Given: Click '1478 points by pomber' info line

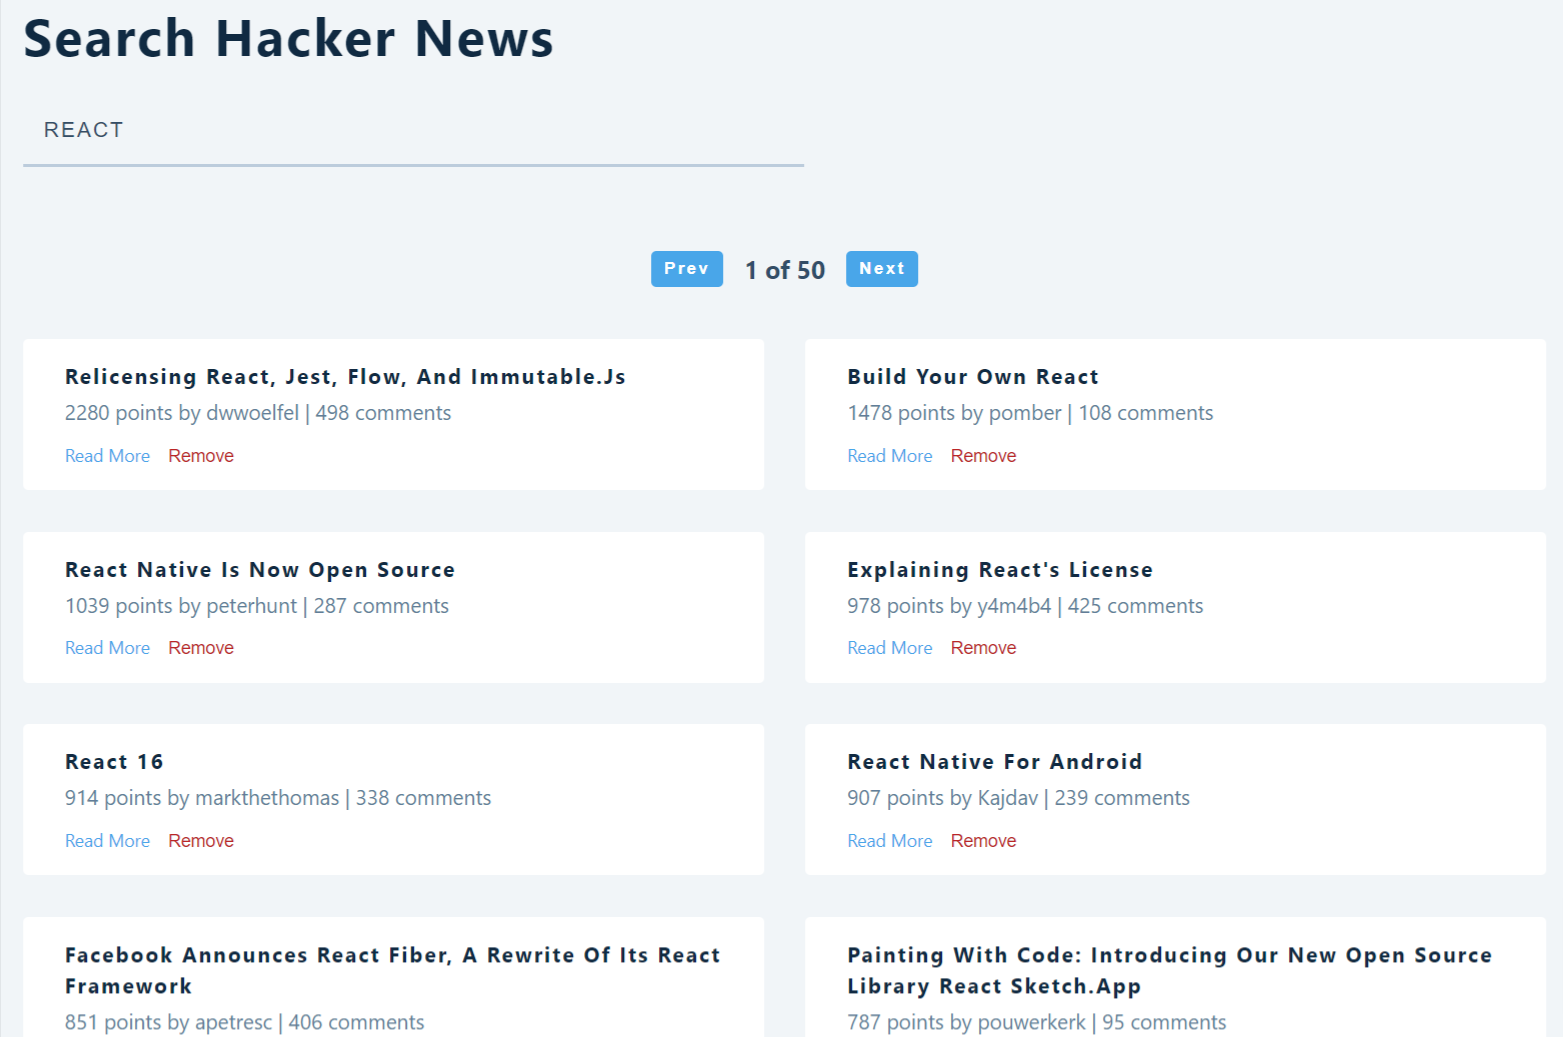Looking at the screenshot, I should click(x=1030, y=413).
